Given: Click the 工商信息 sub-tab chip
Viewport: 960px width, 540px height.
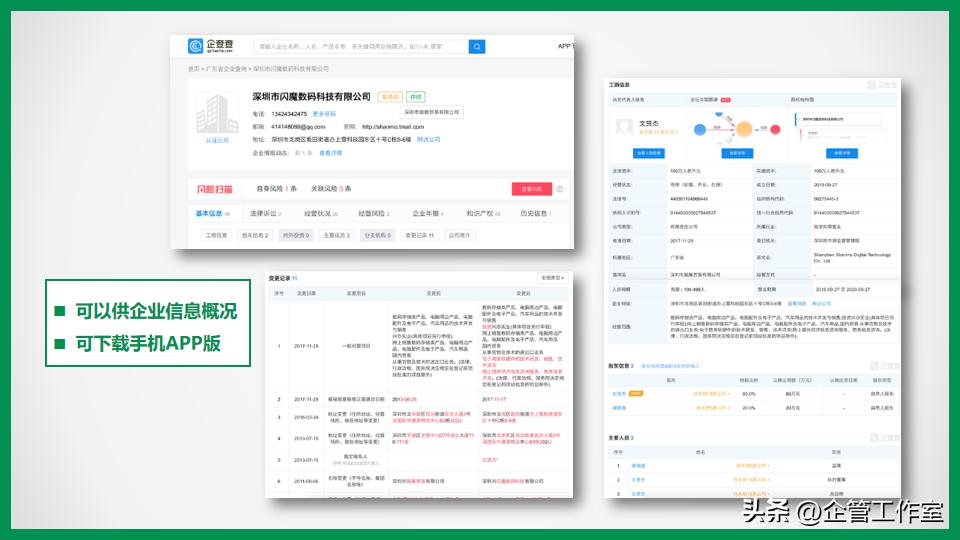Looking at the screenshot, I should click(x=216, y=235).
